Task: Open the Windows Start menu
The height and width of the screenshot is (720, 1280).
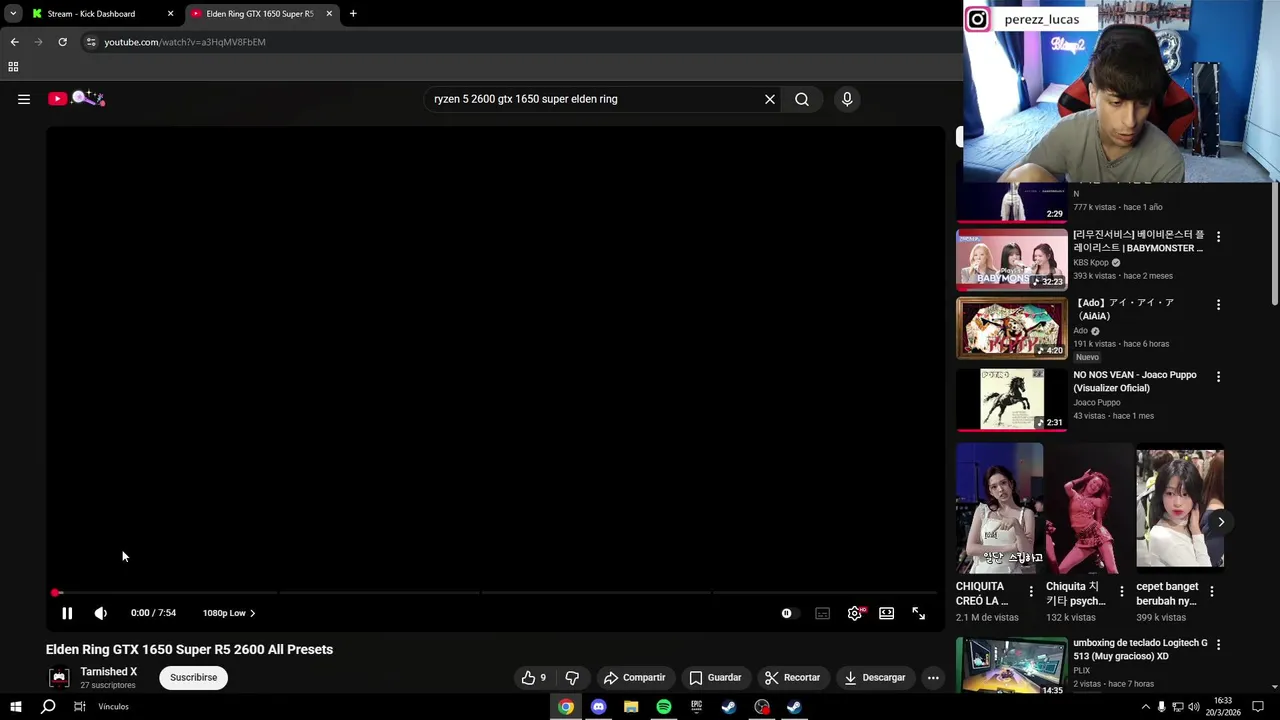Action: [x=14, y=707]
